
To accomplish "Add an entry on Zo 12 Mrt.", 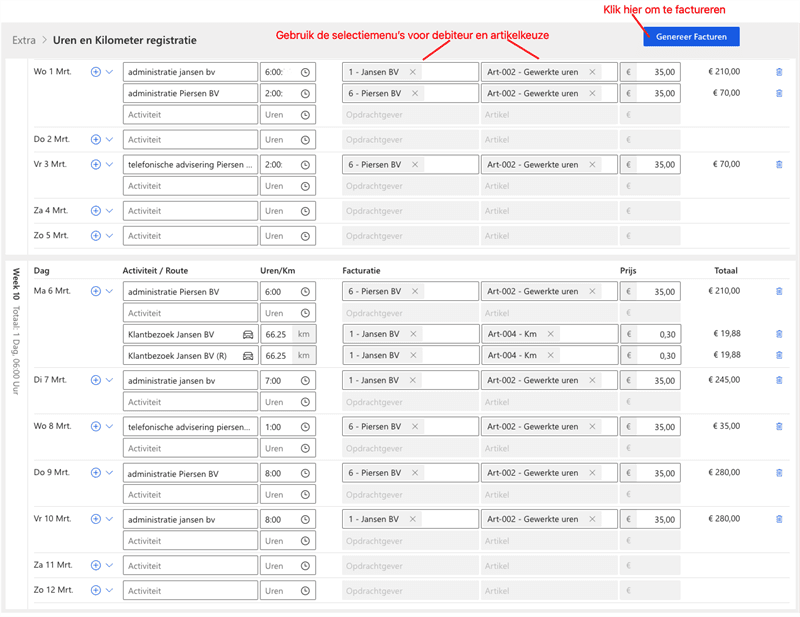I will coord(95,590).
